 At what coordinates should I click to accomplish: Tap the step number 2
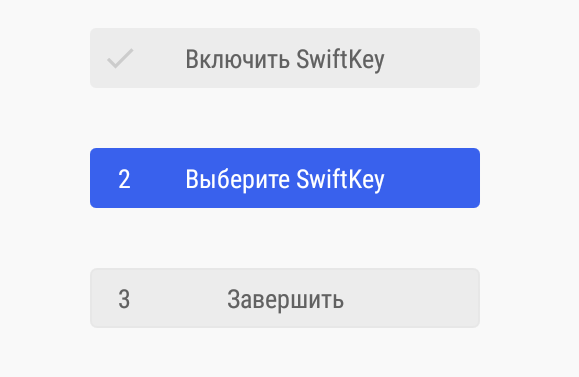tap(124, 179)
